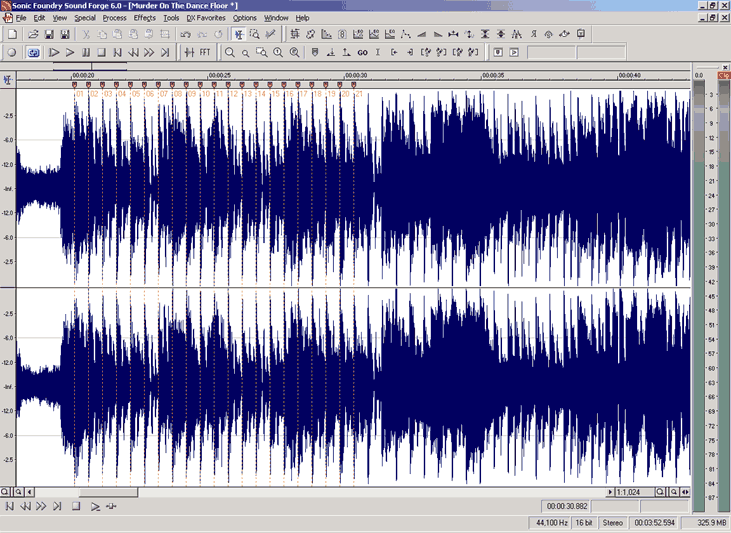Click the Record button in transport toolbar

tap(12, 53)
